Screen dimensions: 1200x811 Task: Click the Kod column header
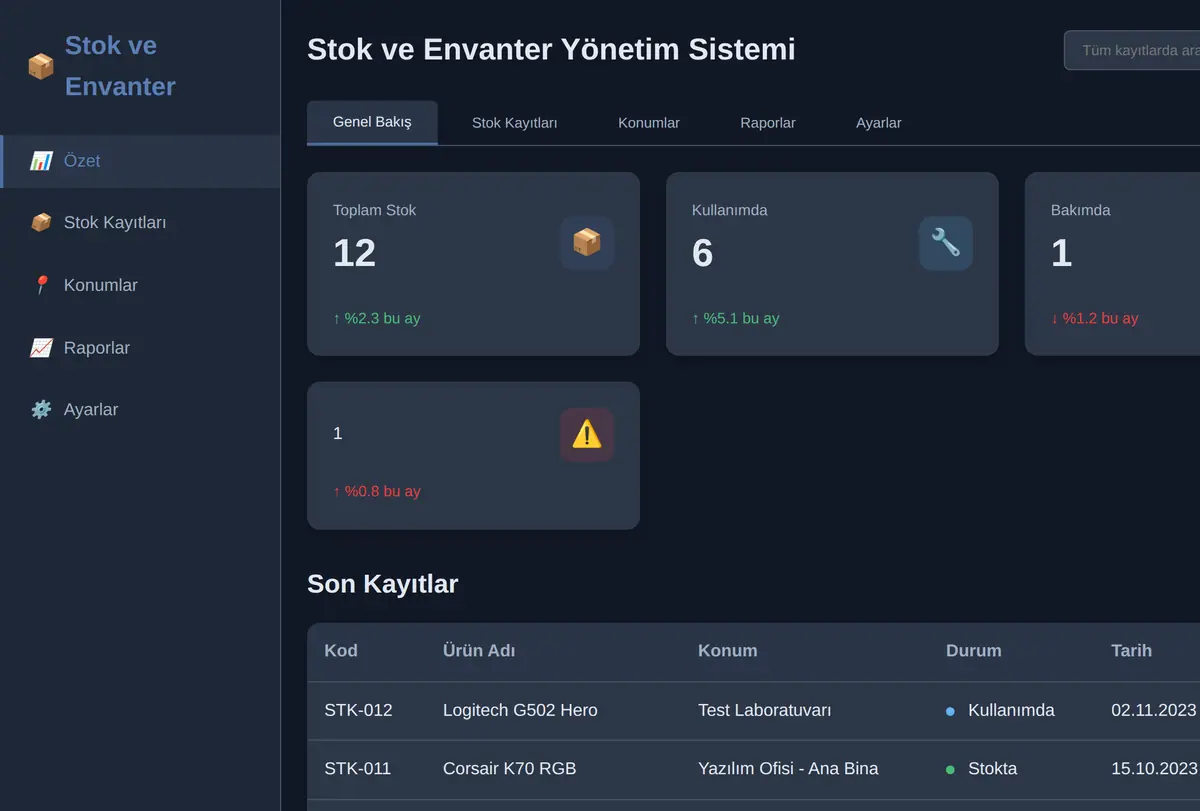[341, 651]
